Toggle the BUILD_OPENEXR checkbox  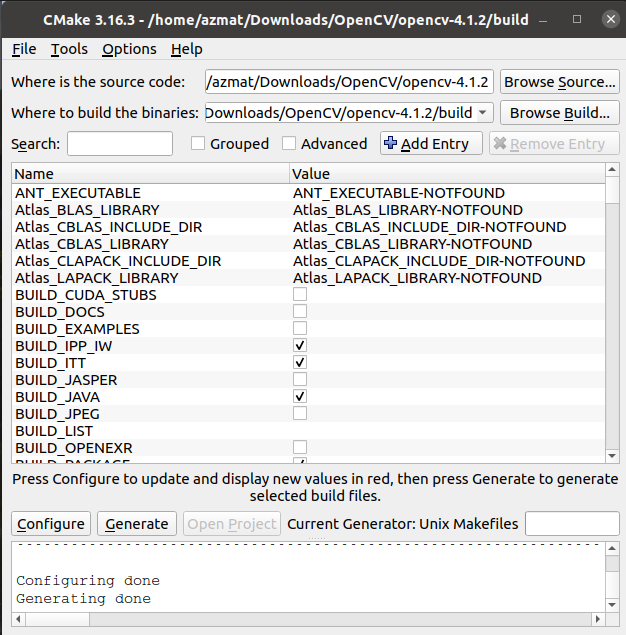[300, 447]
